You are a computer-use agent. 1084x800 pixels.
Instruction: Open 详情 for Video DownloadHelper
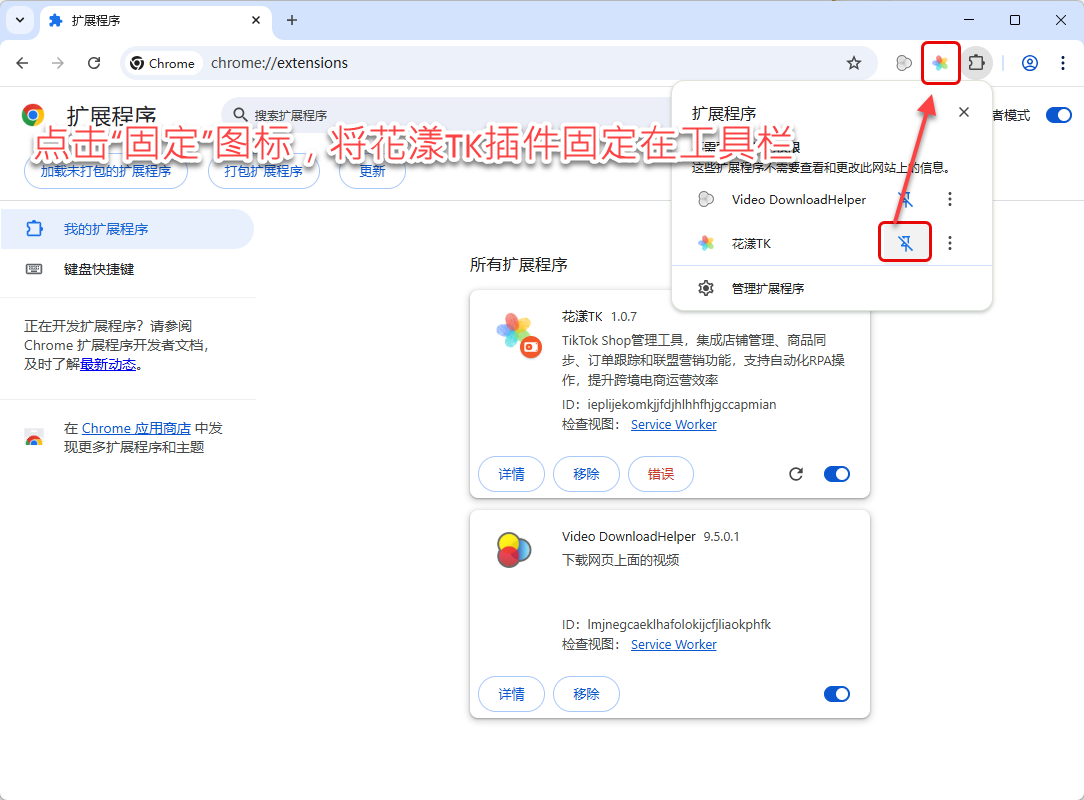[x=512, y=694]
